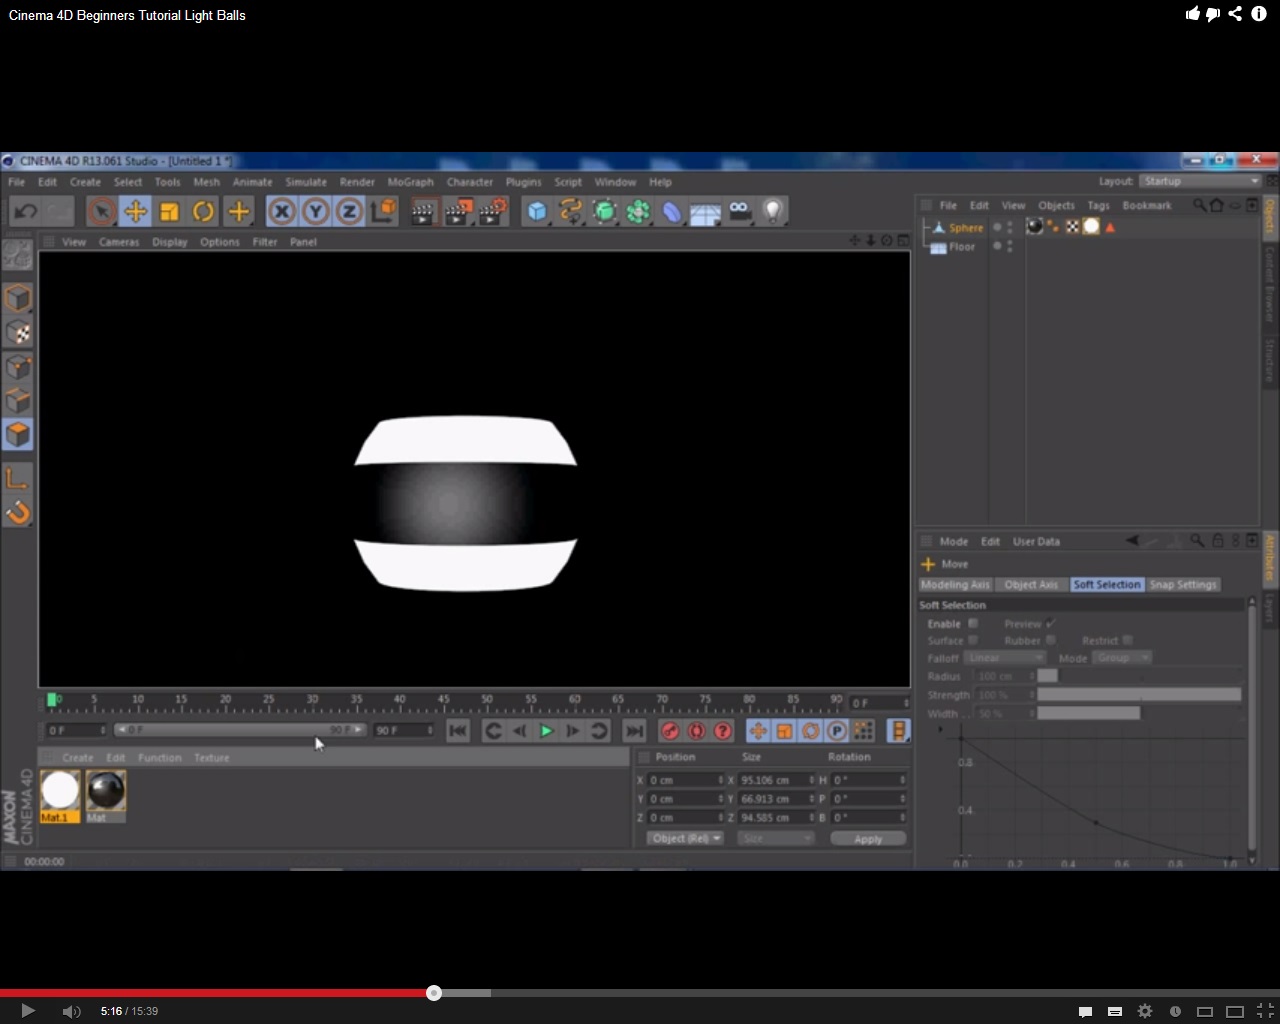
Task: Select the Rotate tool
Action: click(203, 211)
